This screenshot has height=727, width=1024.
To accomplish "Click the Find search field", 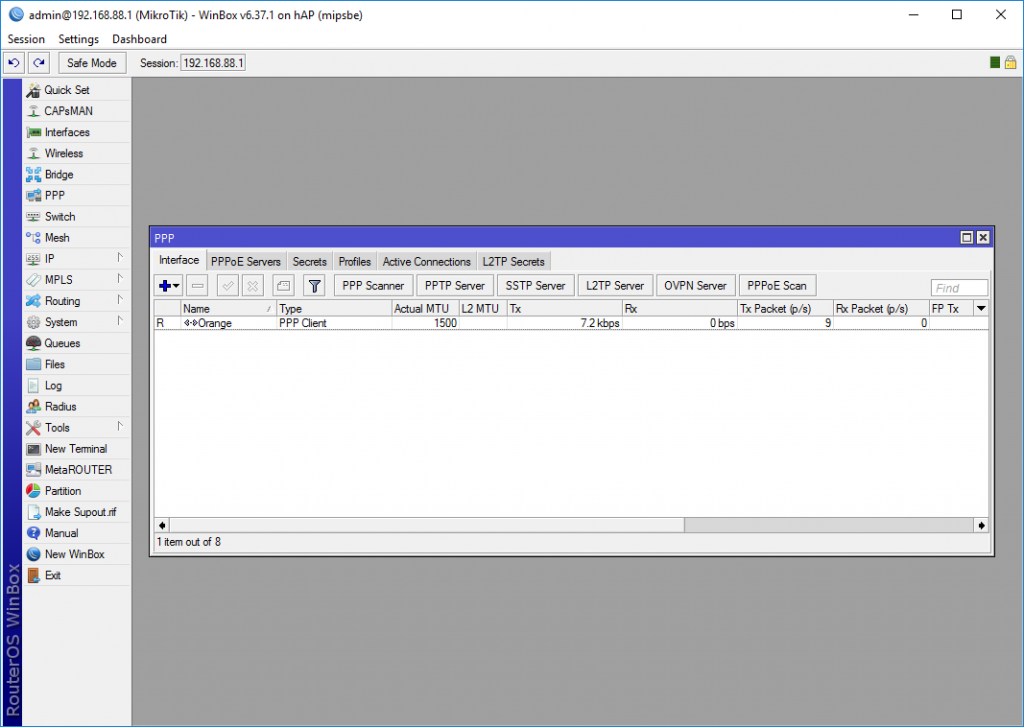I will click(x=959, y=288).
